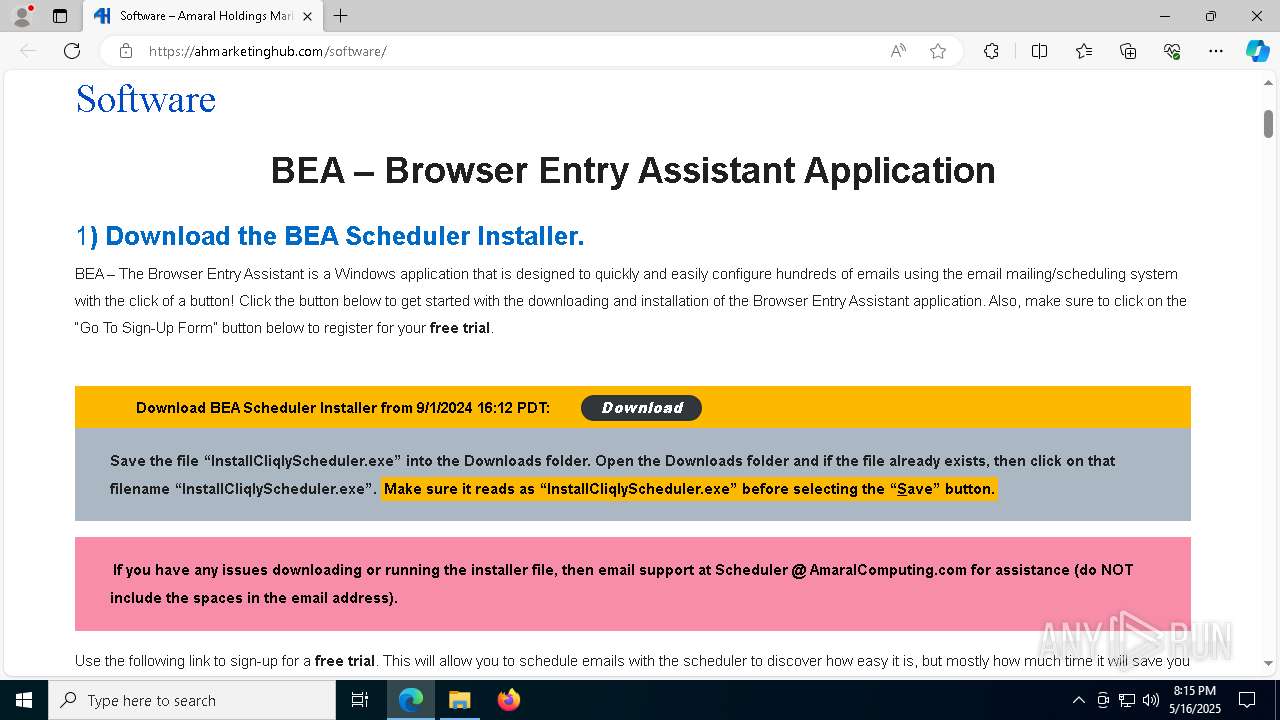Click the Download button for BEA installer
Screen dimensions: 1280x720
641,408
